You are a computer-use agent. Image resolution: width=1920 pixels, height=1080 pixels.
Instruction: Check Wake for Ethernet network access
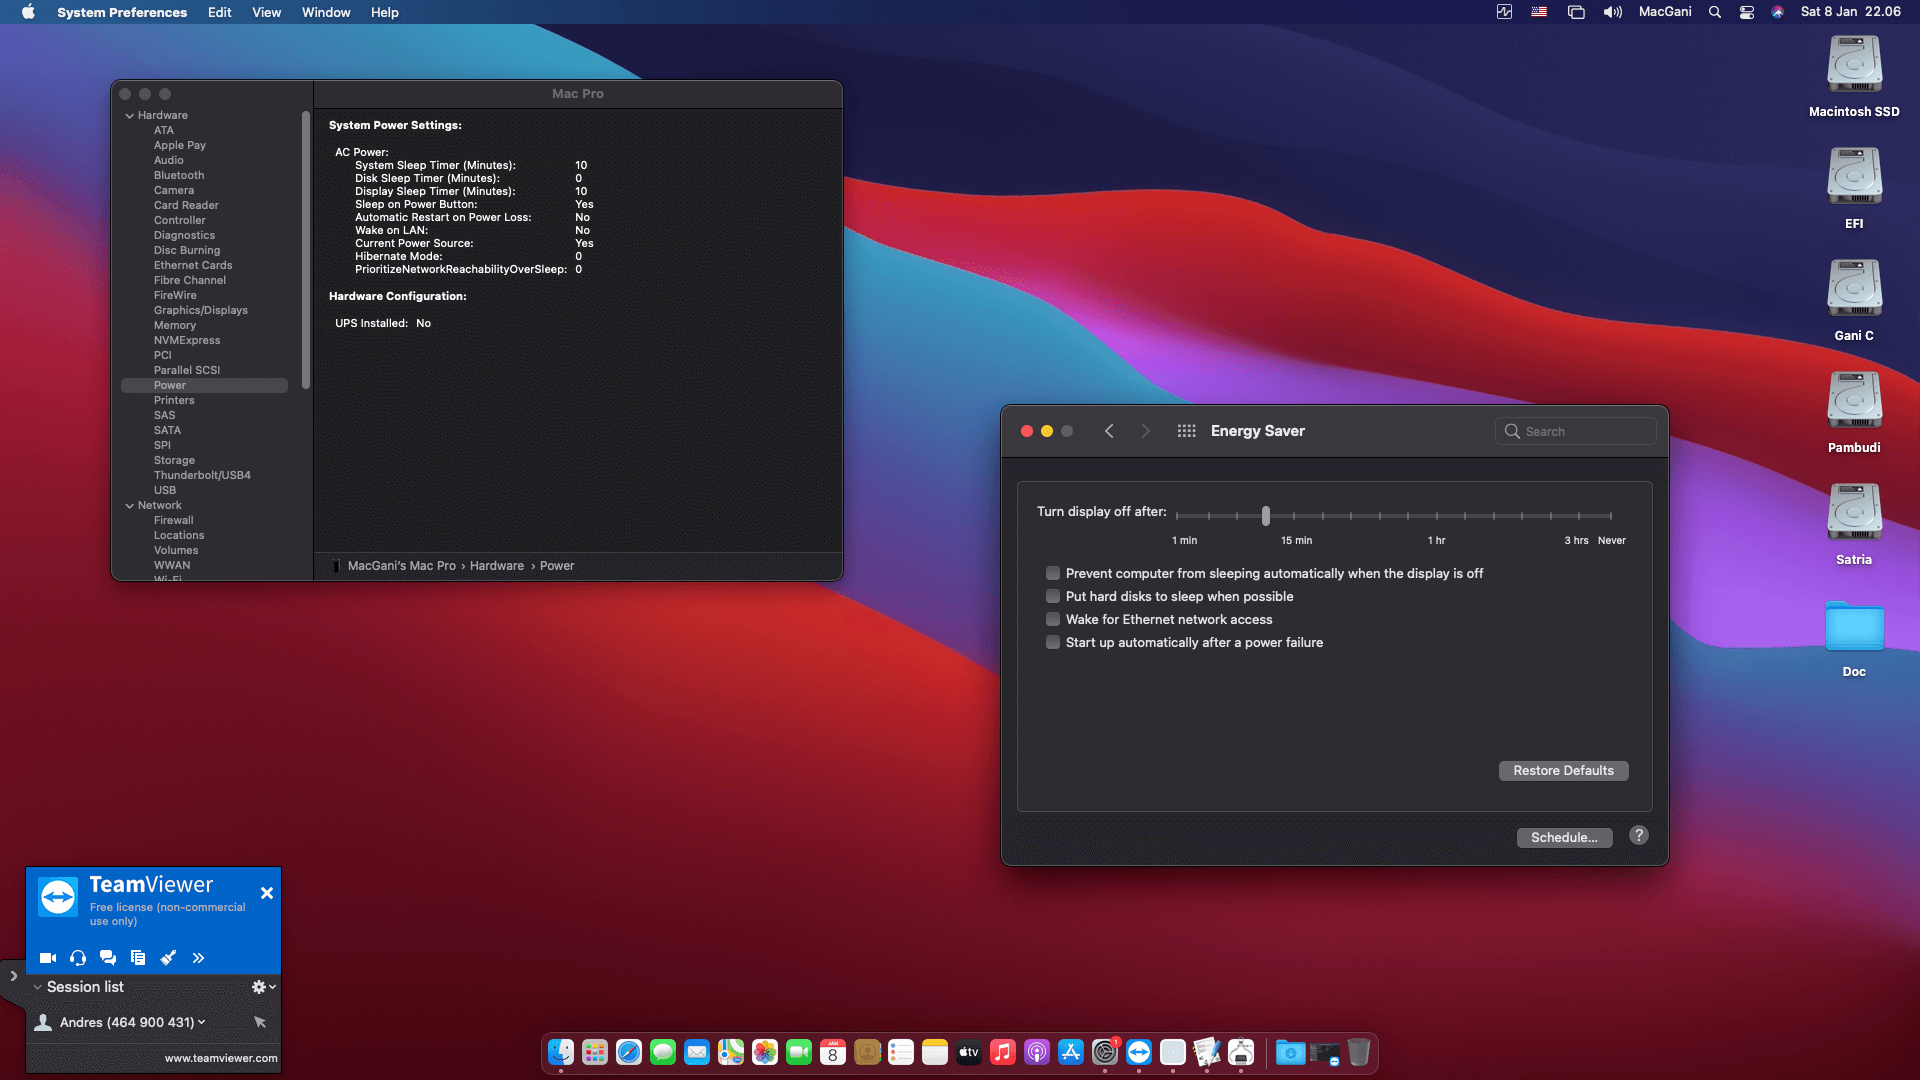point(1052,618)
